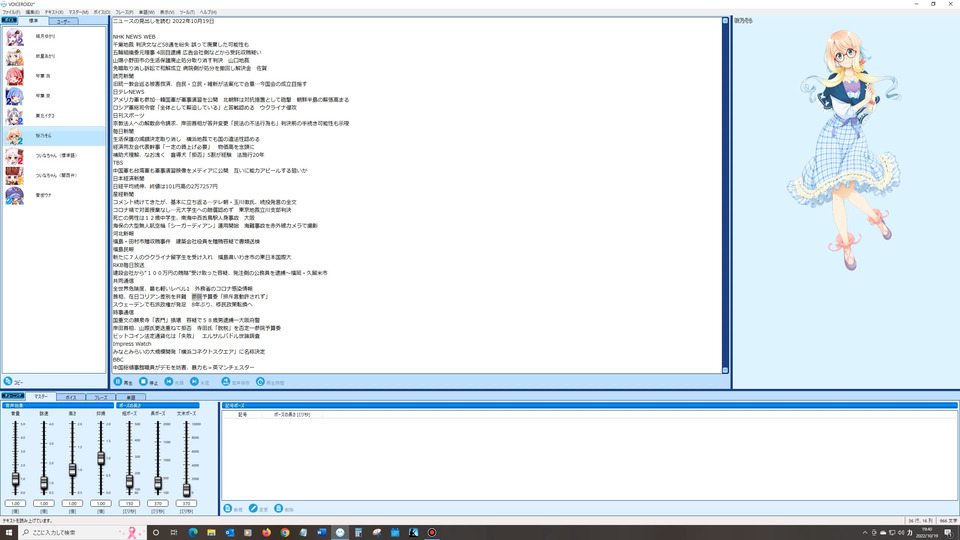The width and height of the screenshot is (960, 540).
Task: Switch to the 標準 voice list tab
Action: (x=33, y=21)
